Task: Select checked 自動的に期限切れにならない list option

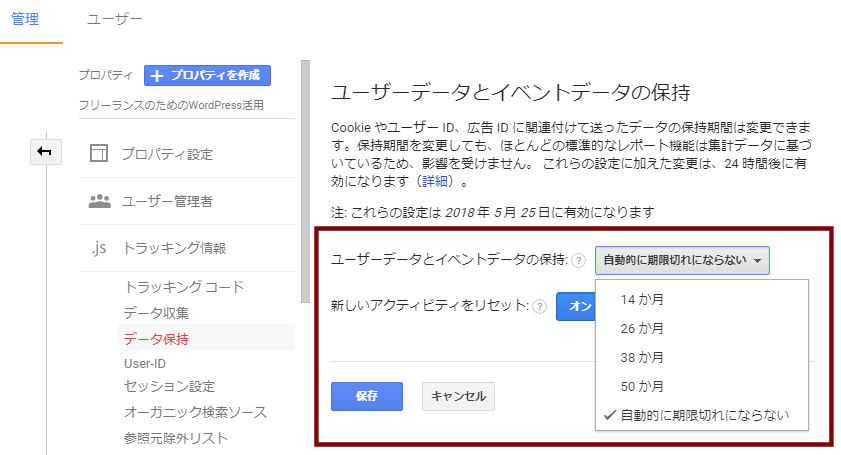Action: (702, 415)
